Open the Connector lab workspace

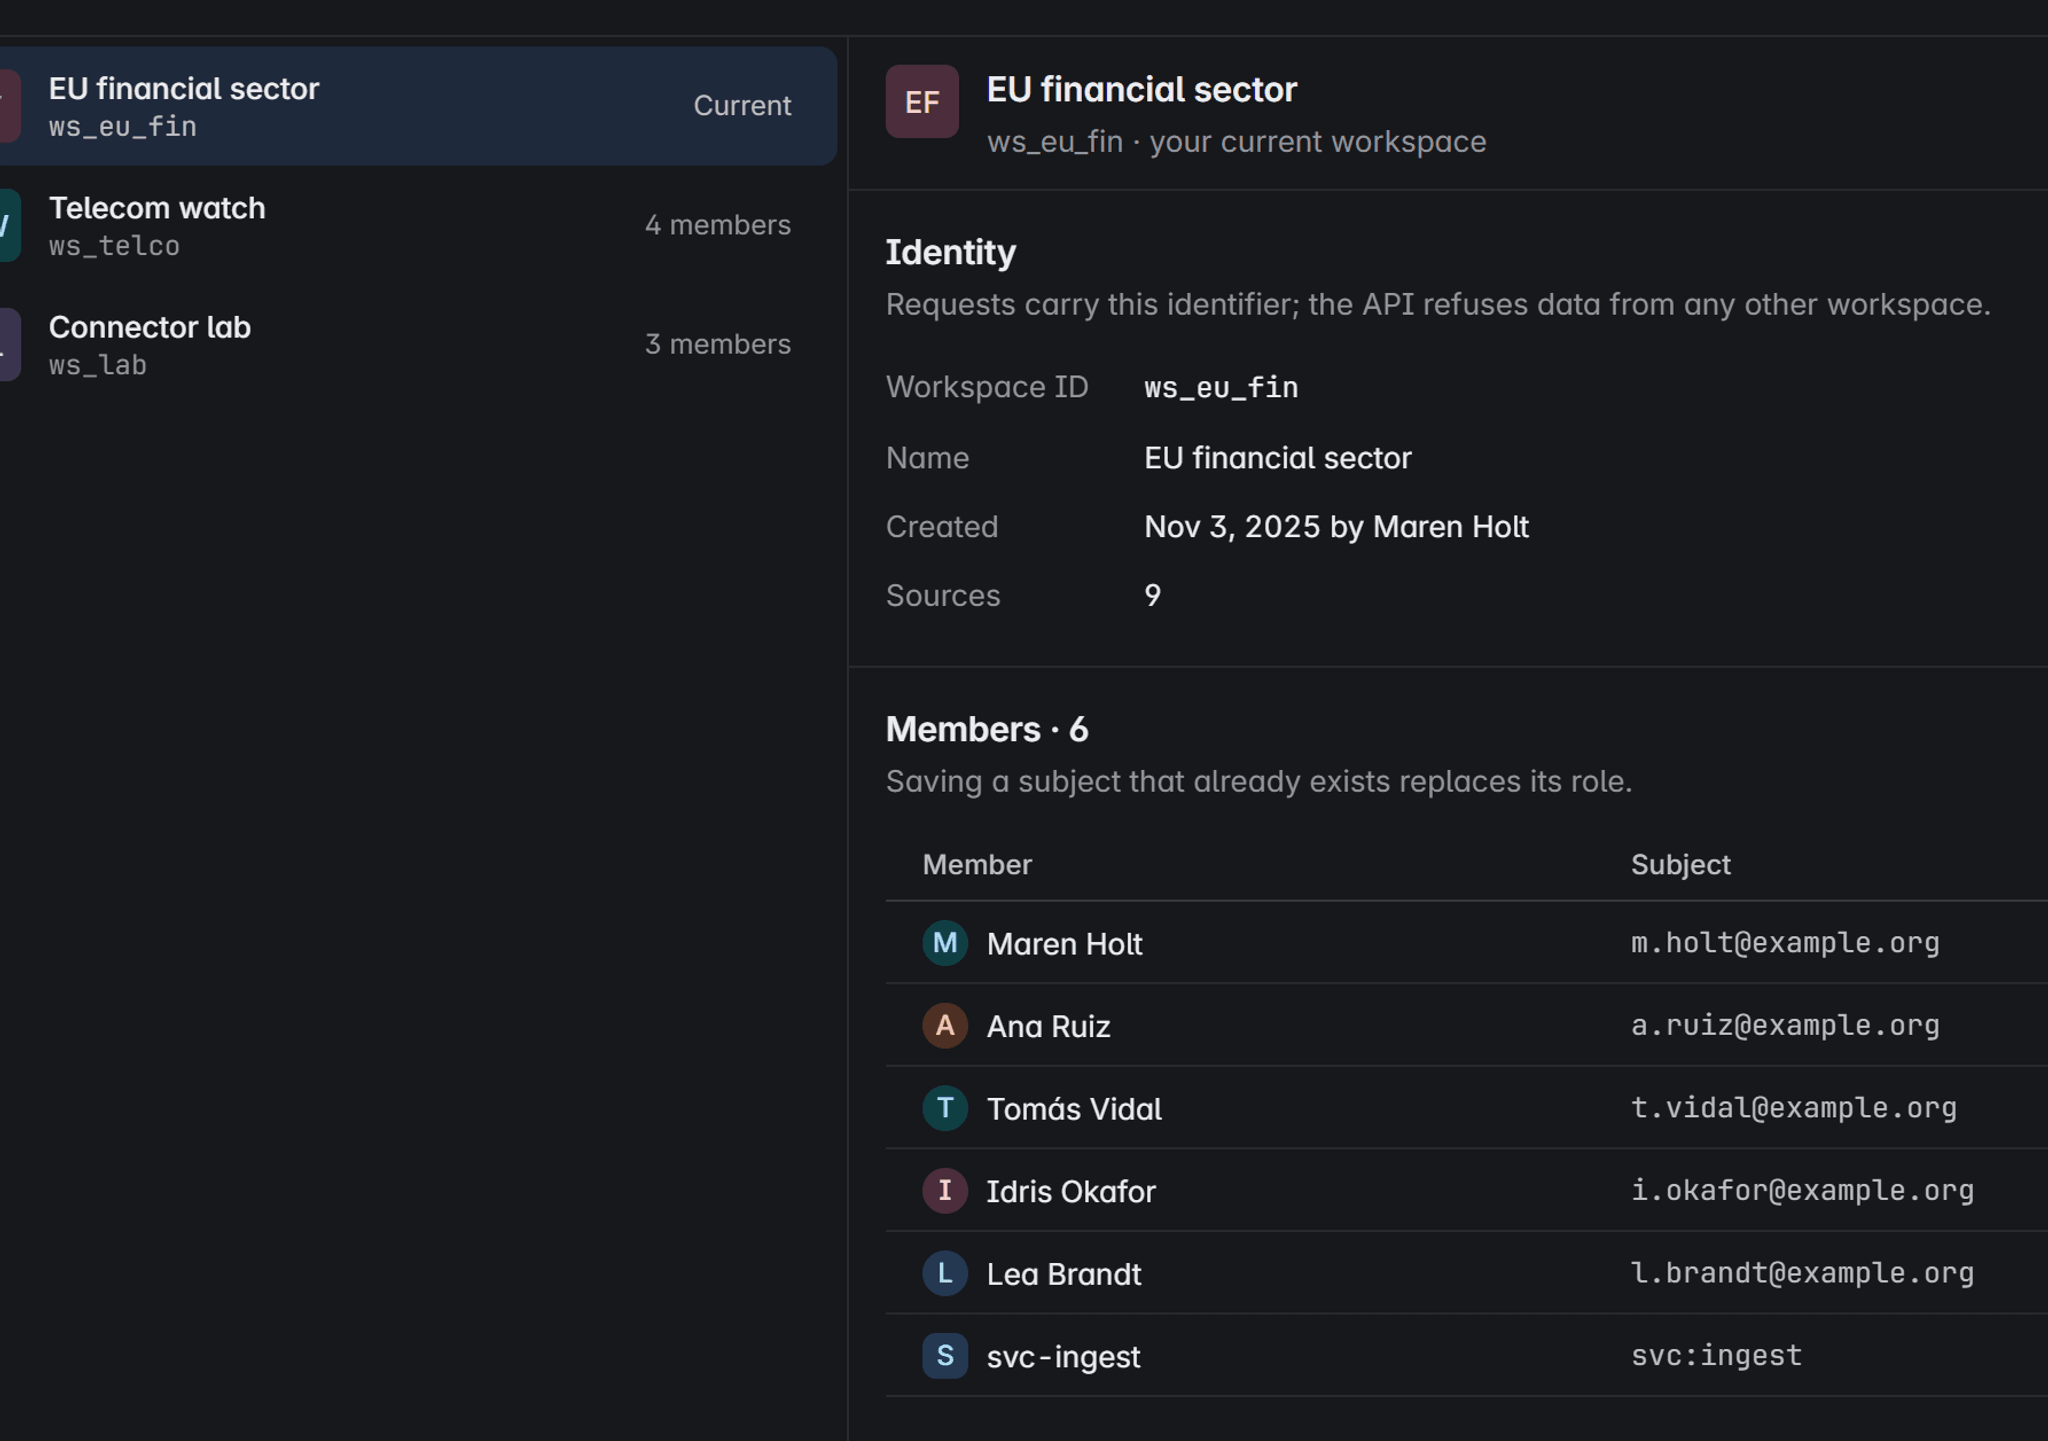[418, 344]
